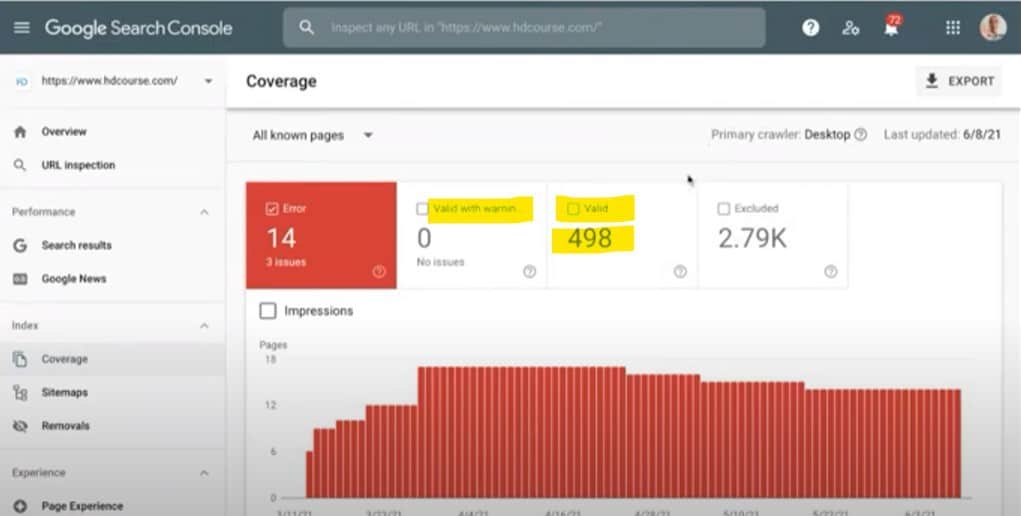Viewport: 1021px width, 516px height.
Task: Open Page Experience report
Action: click(x=82, y=506)
